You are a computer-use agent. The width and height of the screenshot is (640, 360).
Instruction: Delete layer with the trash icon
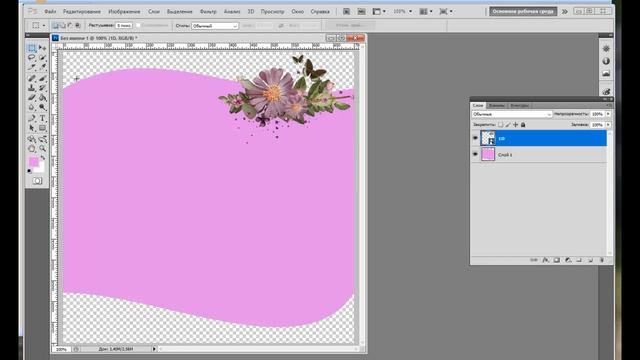pos(602,260)
